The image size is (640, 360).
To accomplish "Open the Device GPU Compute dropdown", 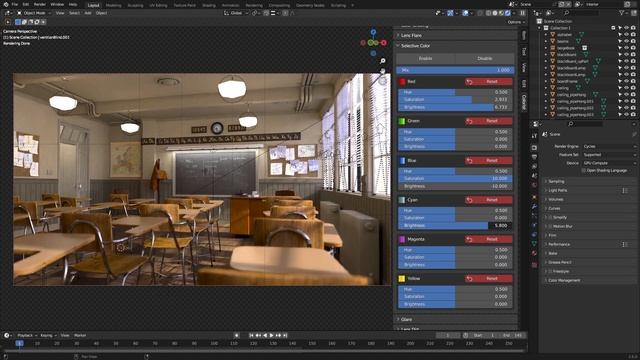I will click(609, 163).
